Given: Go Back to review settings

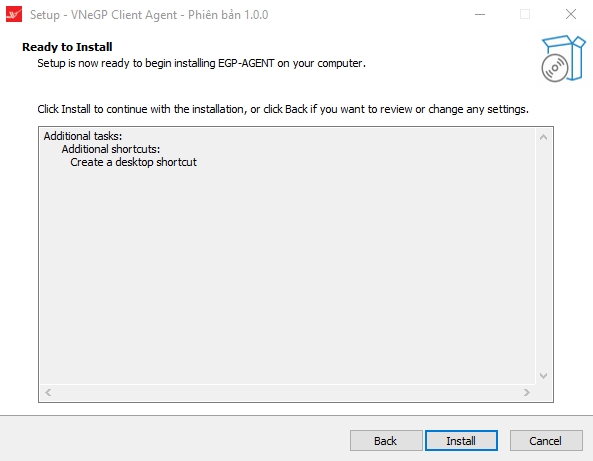Looking at the screenshot, I should [386, 441].
